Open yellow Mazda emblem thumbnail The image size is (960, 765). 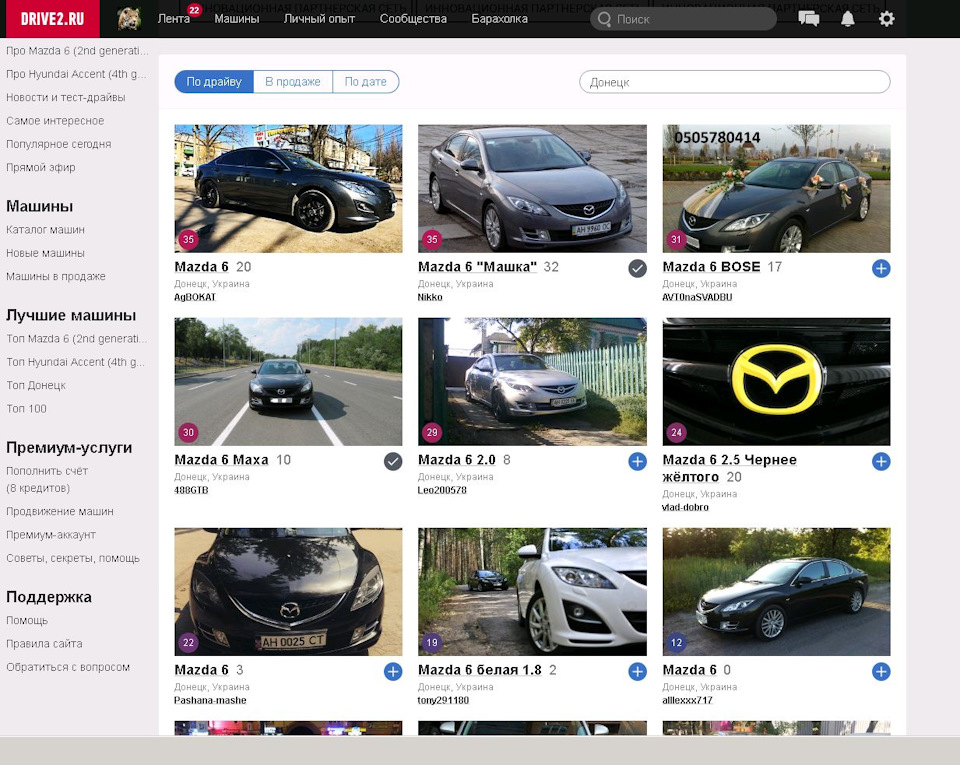pos(776,381)
